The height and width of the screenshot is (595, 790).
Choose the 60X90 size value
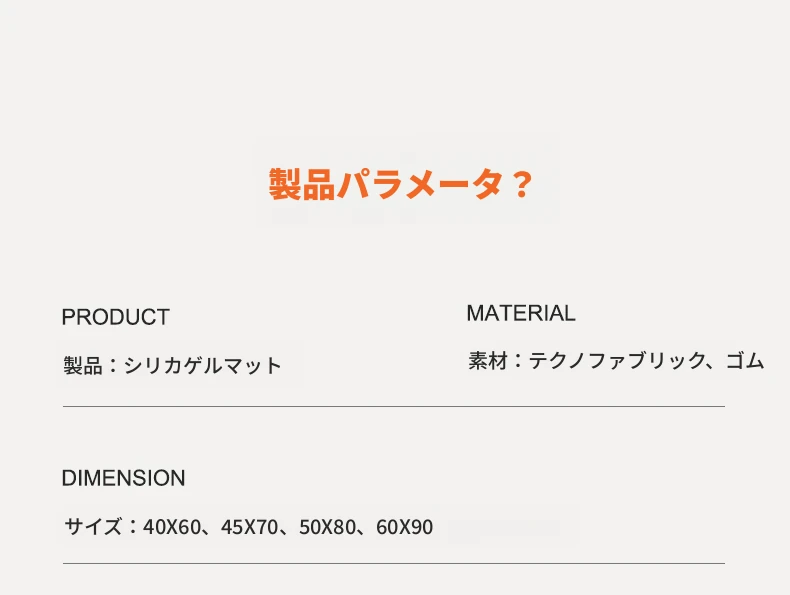pyautogui.click(x=405, y=527)
